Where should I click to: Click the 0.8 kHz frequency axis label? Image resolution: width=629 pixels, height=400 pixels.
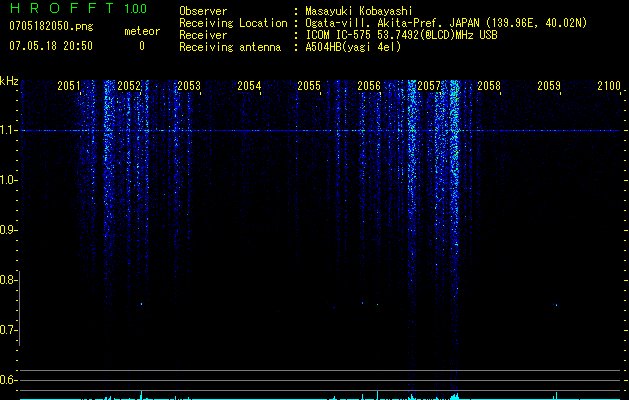coord(8,280)
